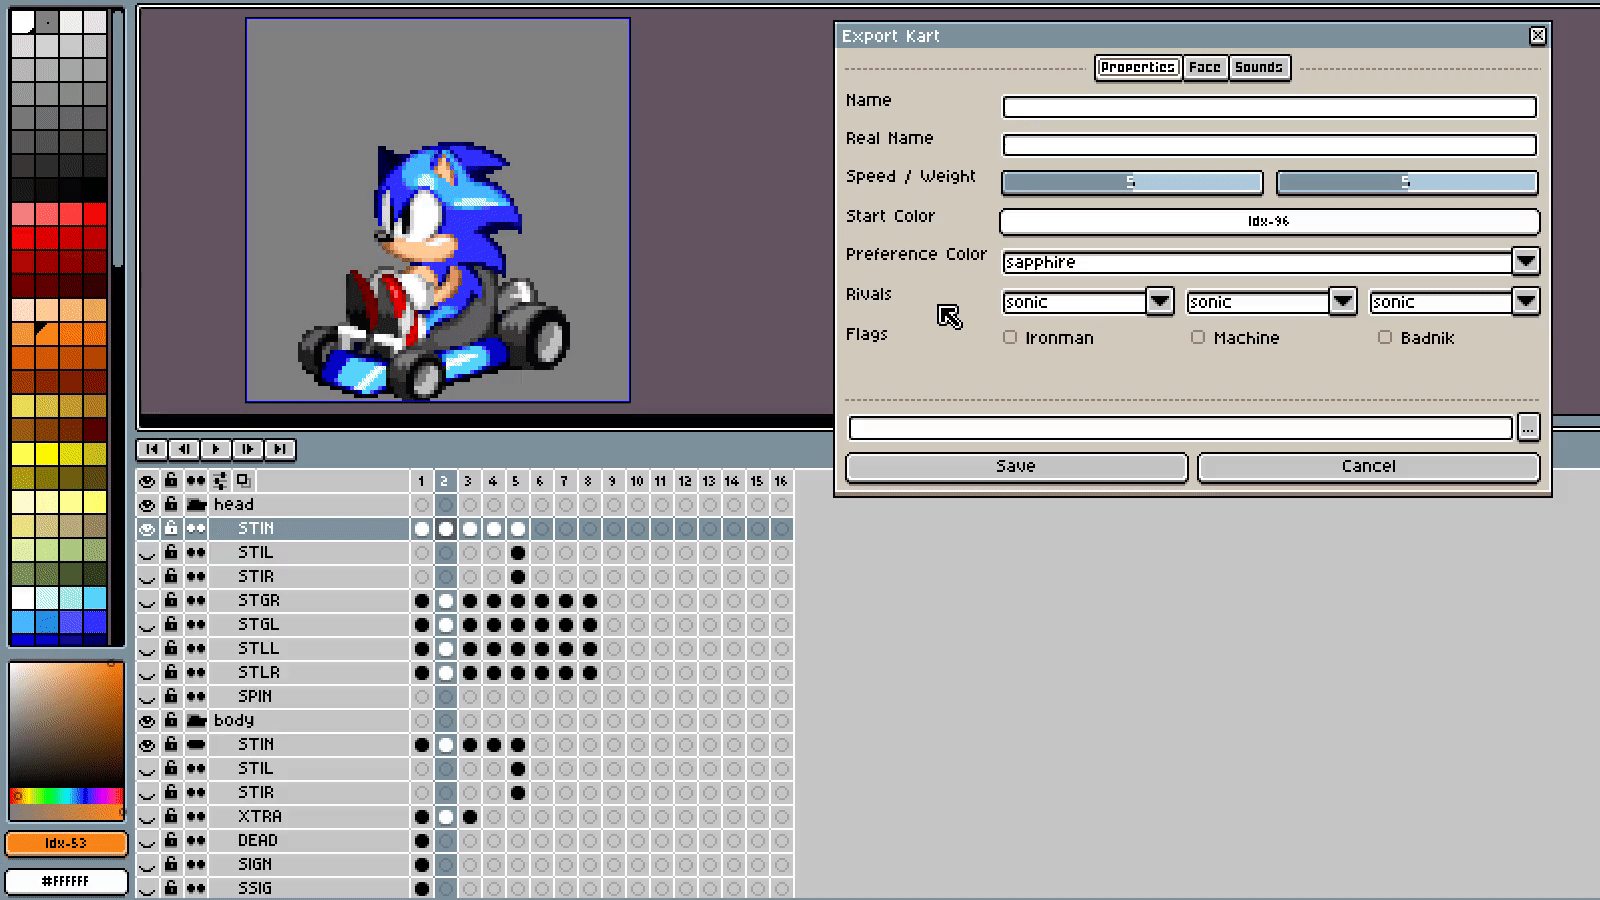
Task: Switch to the Properties tab
Action: click(x=1138, y=67)
